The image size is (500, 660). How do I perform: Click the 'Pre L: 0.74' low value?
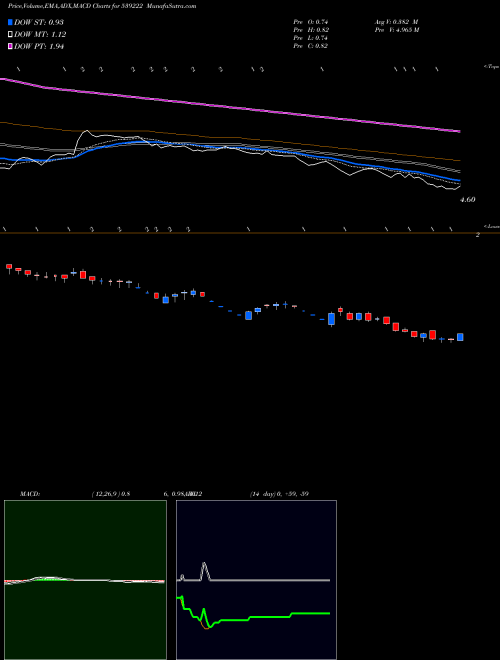[311, 38]
